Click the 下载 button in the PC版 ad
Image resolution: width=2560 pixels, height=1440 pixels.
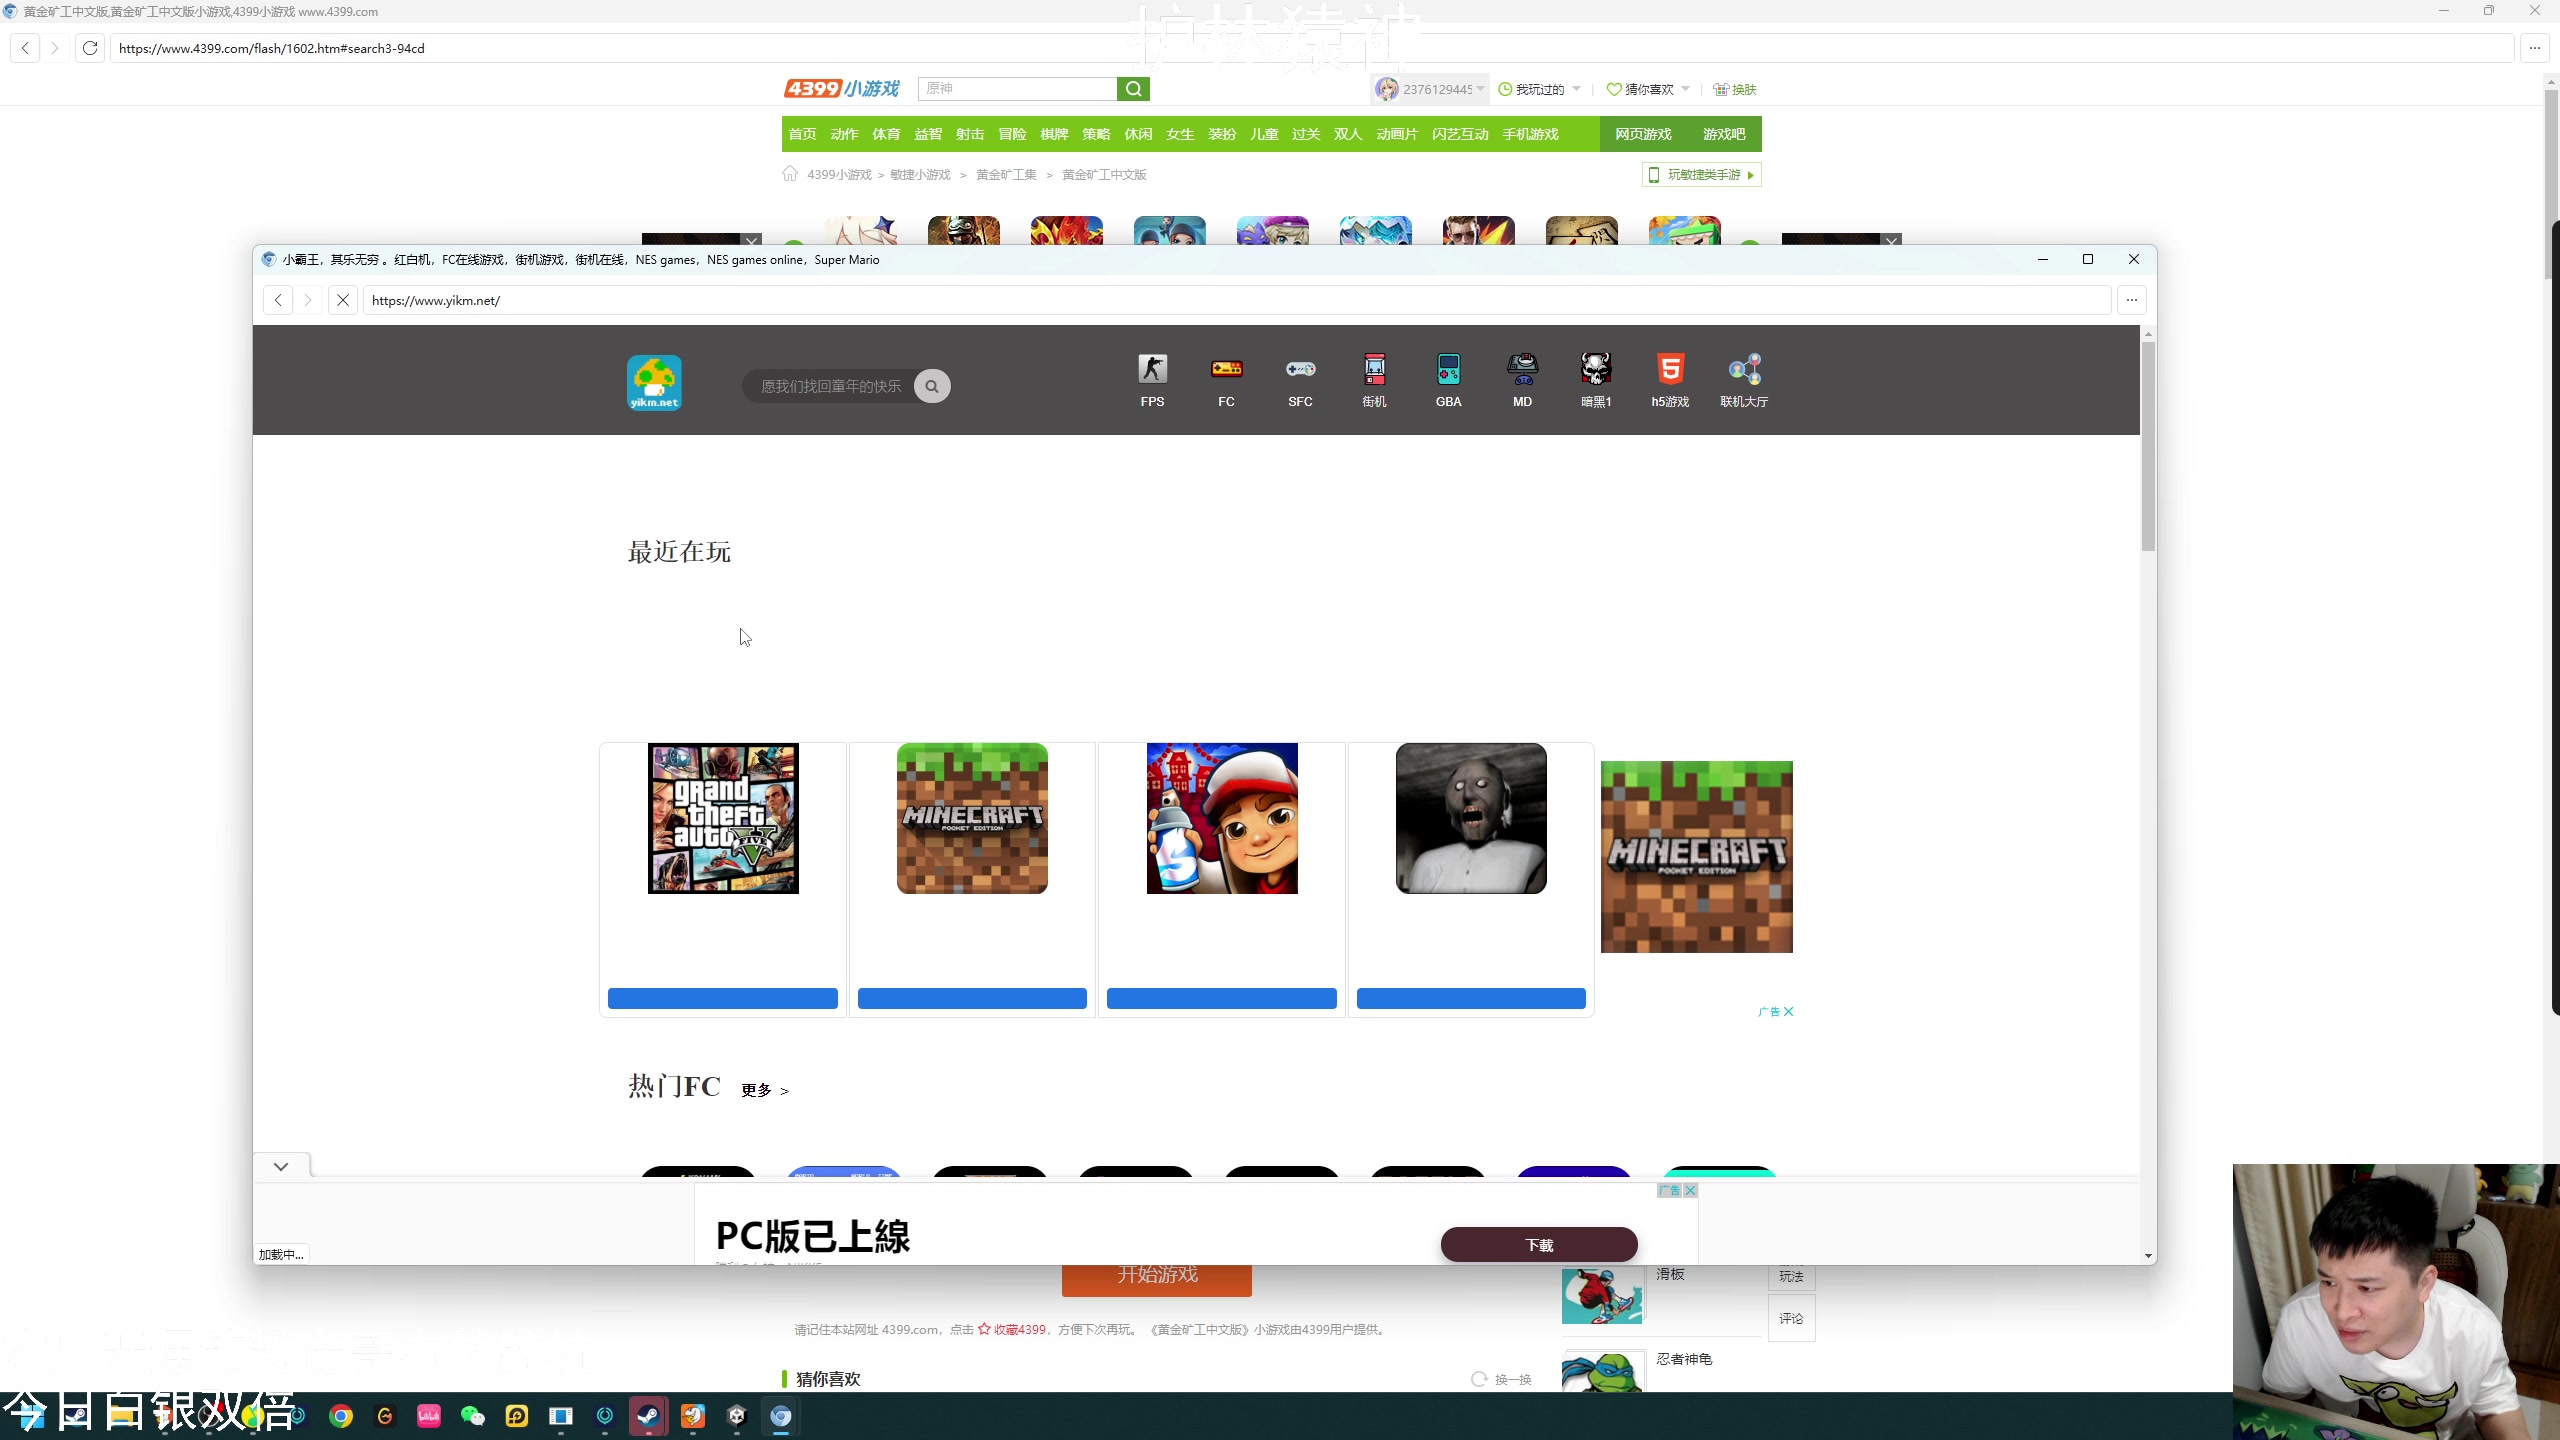pos(1539,1245)
